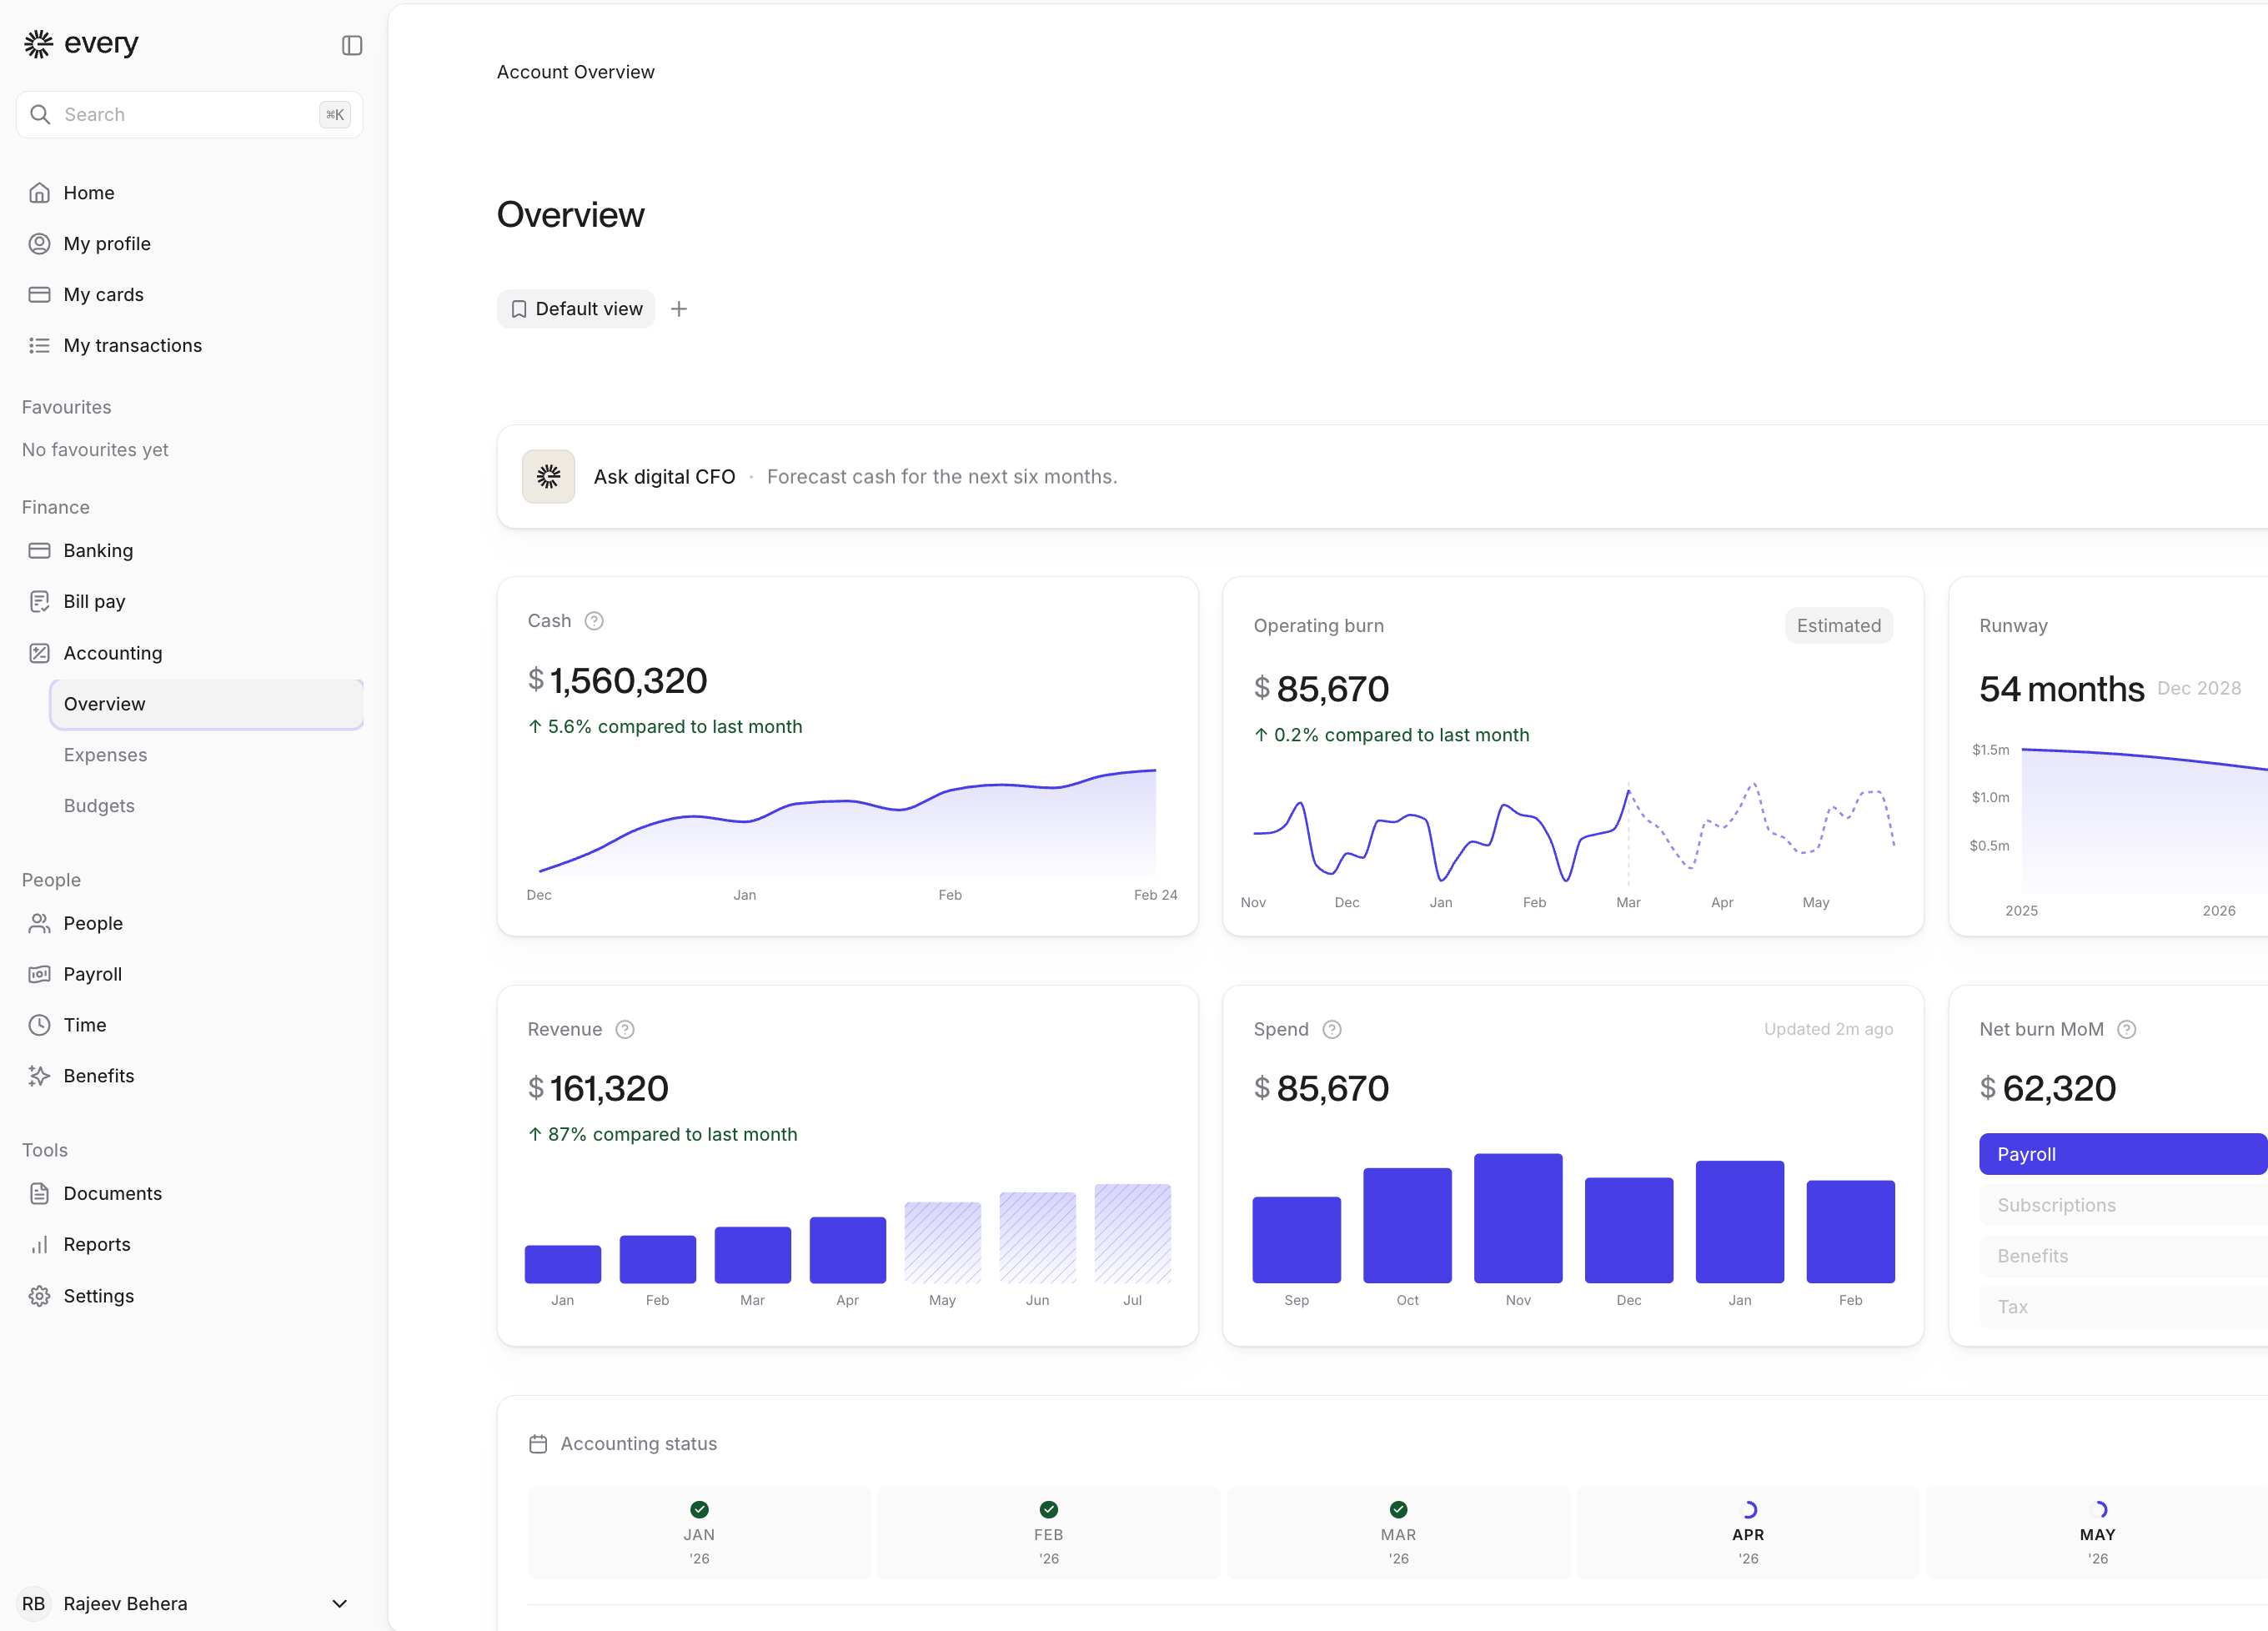Click the Nov bar in Spend chart

coord(1518,1218)
